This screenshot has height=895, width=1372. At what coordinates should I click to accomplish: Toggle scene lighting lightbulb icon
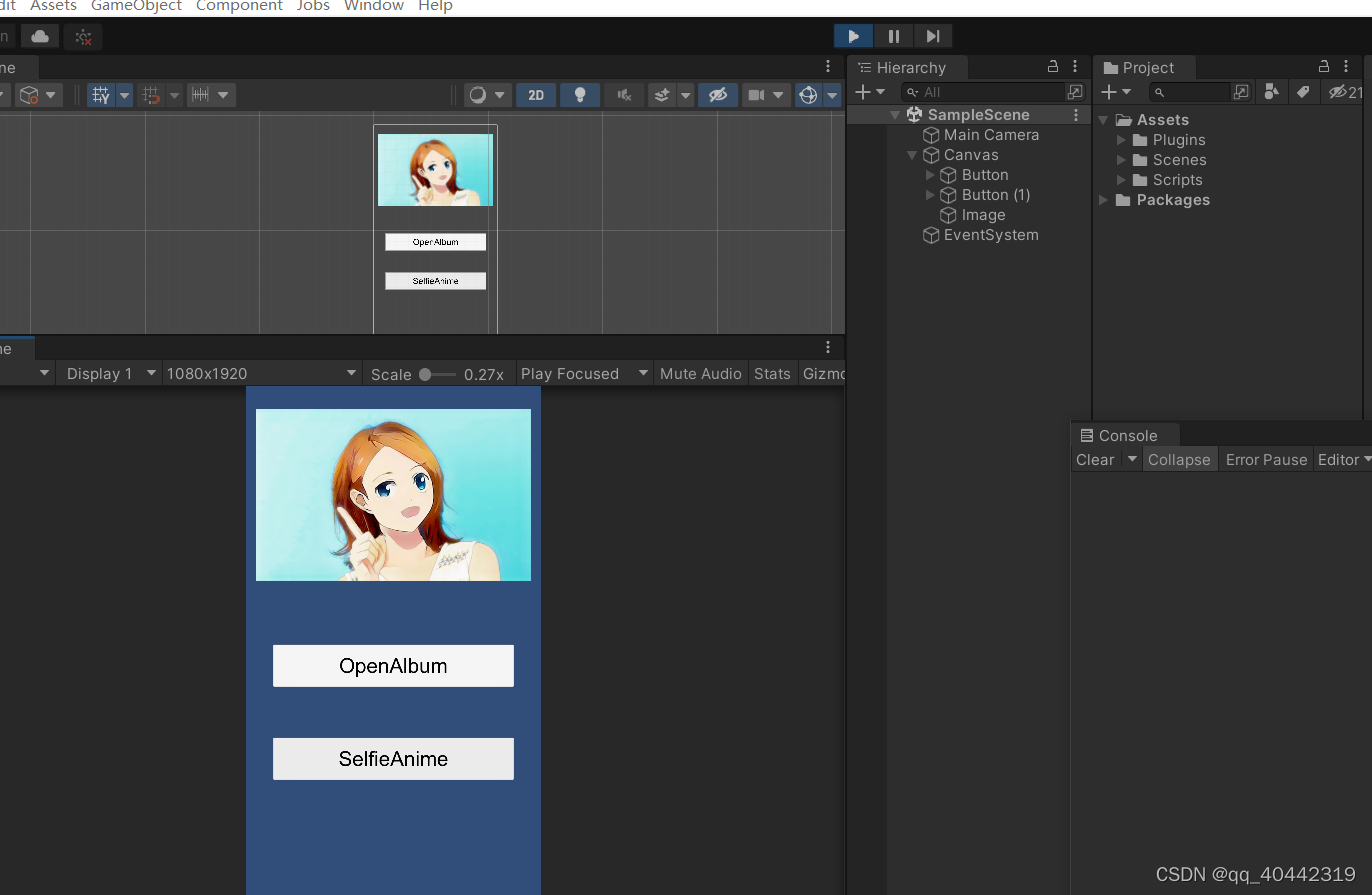tap(579, 95)
